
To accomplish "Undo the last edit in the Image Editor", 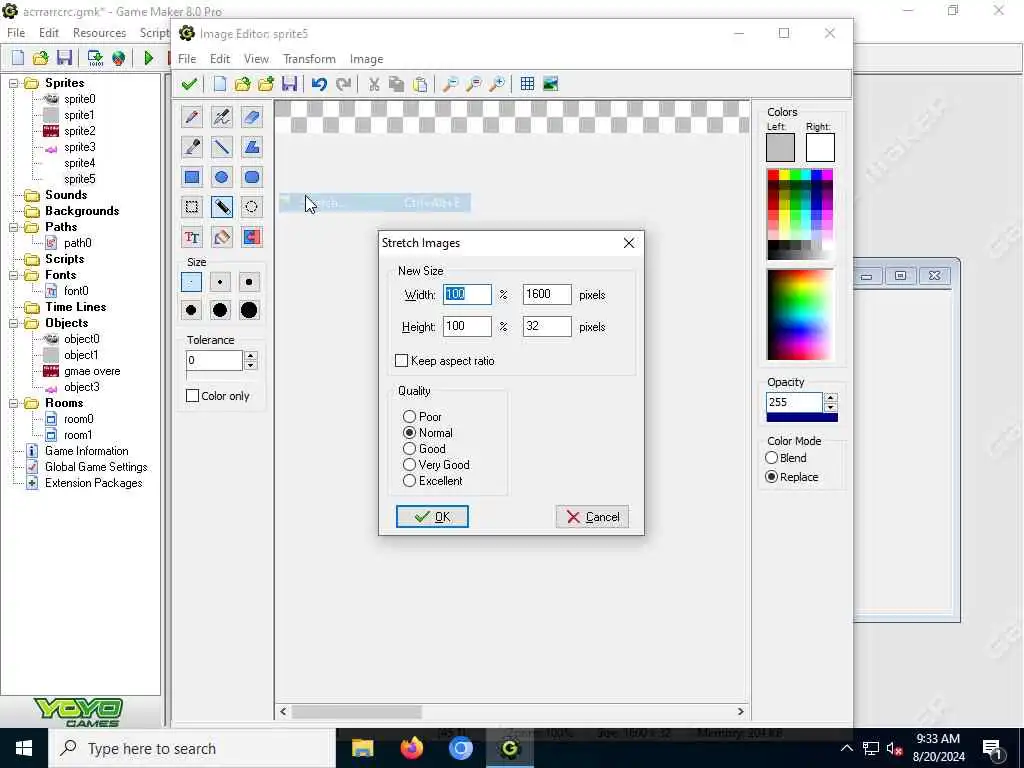I will click(319, 84).
